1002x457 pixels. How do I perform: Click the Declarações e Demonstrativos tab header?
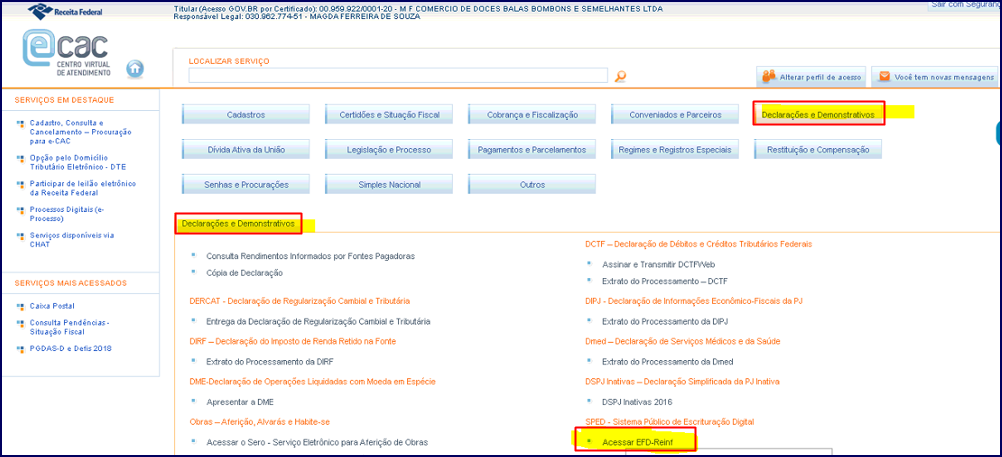(x=238, y=224)
